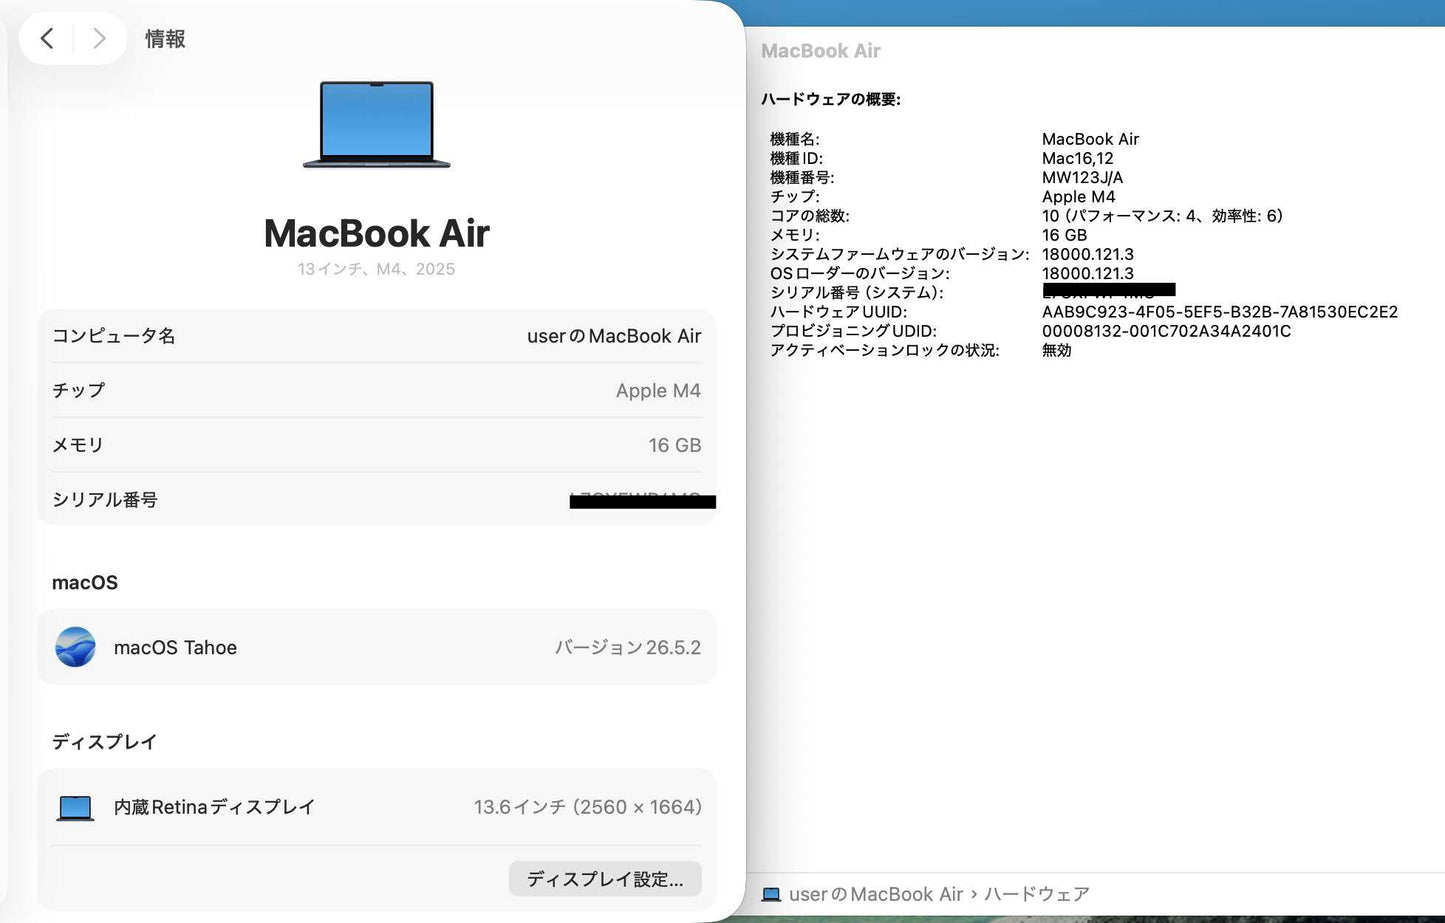Click the MacBook Air title in System Information window
This screenshot has width=1445, height=923.
click(821, 51)
